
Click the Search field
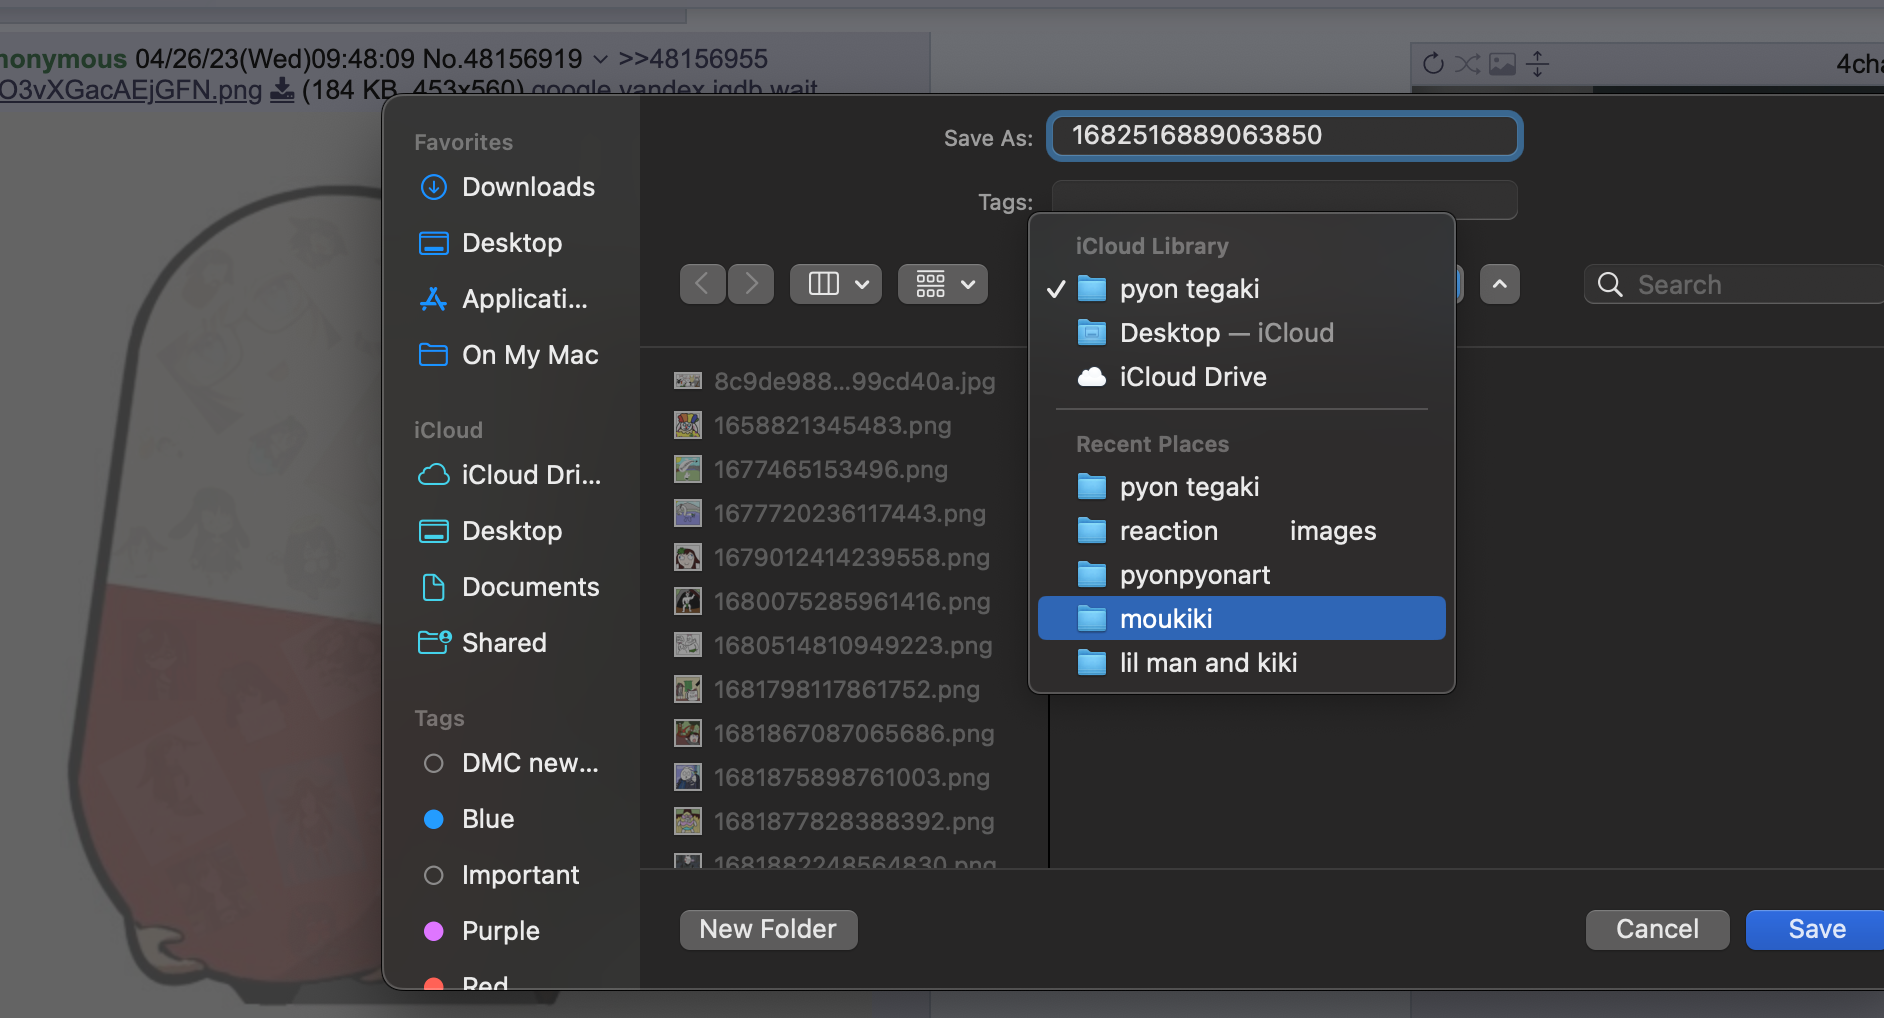[1735, 285]
